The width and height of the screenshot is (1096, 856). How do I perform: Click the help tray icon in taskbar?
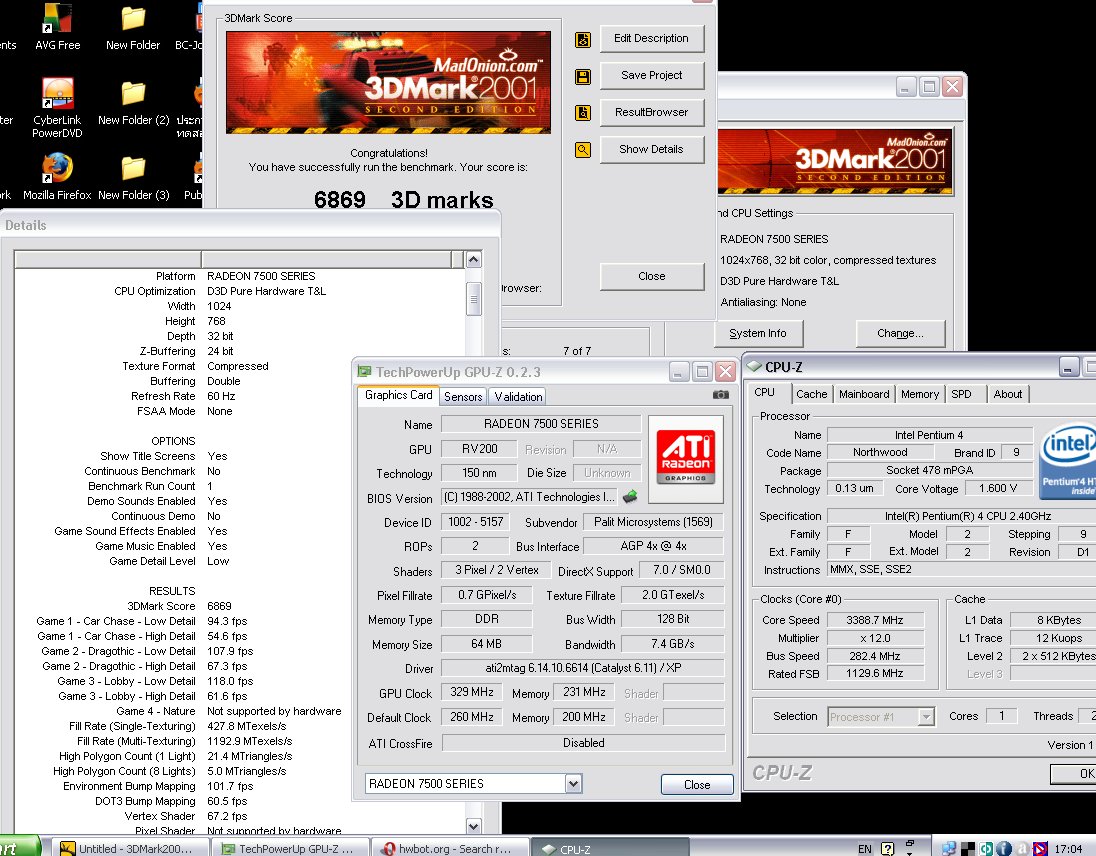pyautogui.click(x=888, y=848)
